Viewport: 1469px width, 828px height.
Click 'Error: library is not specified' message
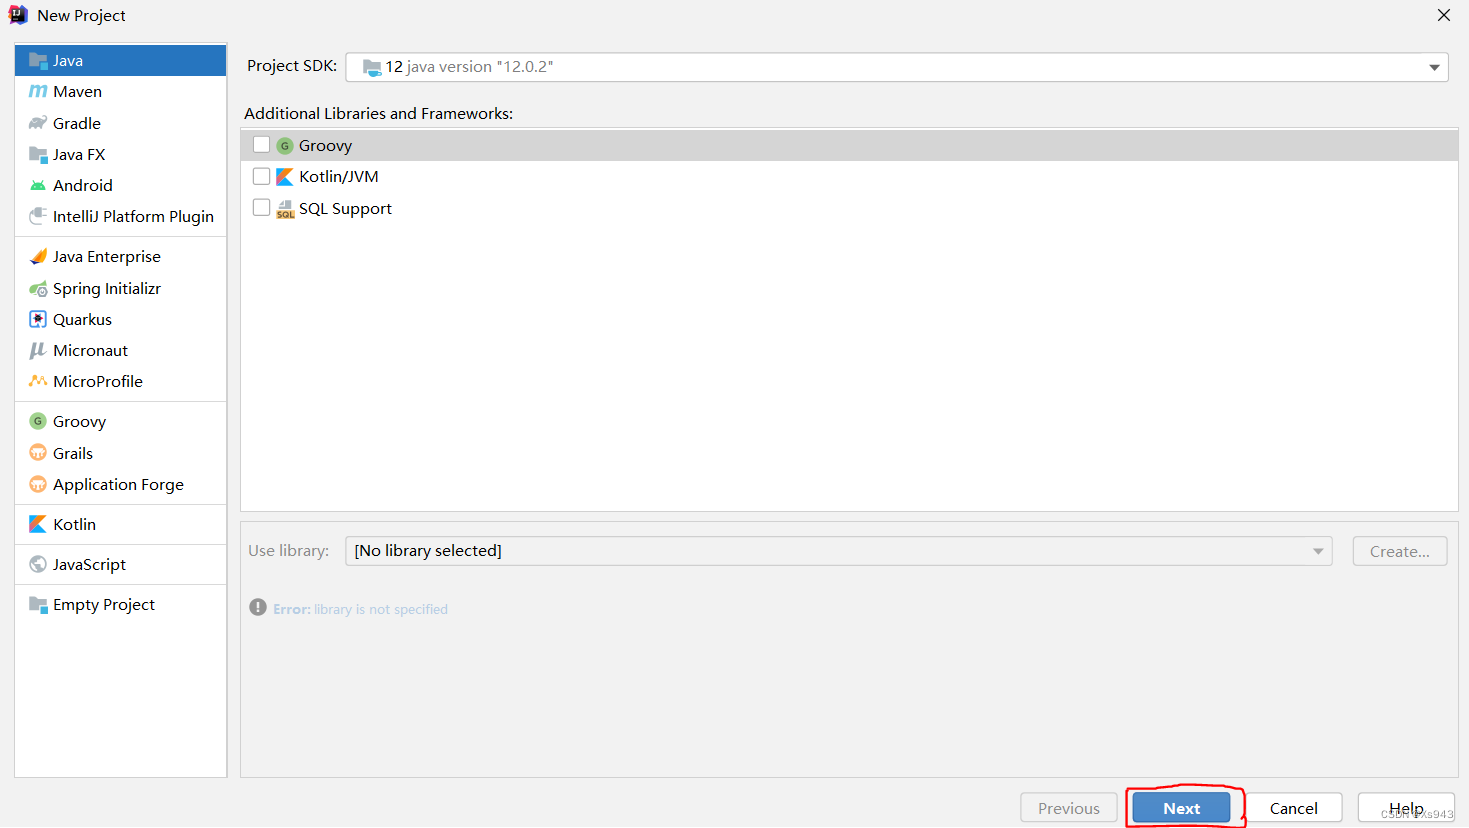(360, 609)
